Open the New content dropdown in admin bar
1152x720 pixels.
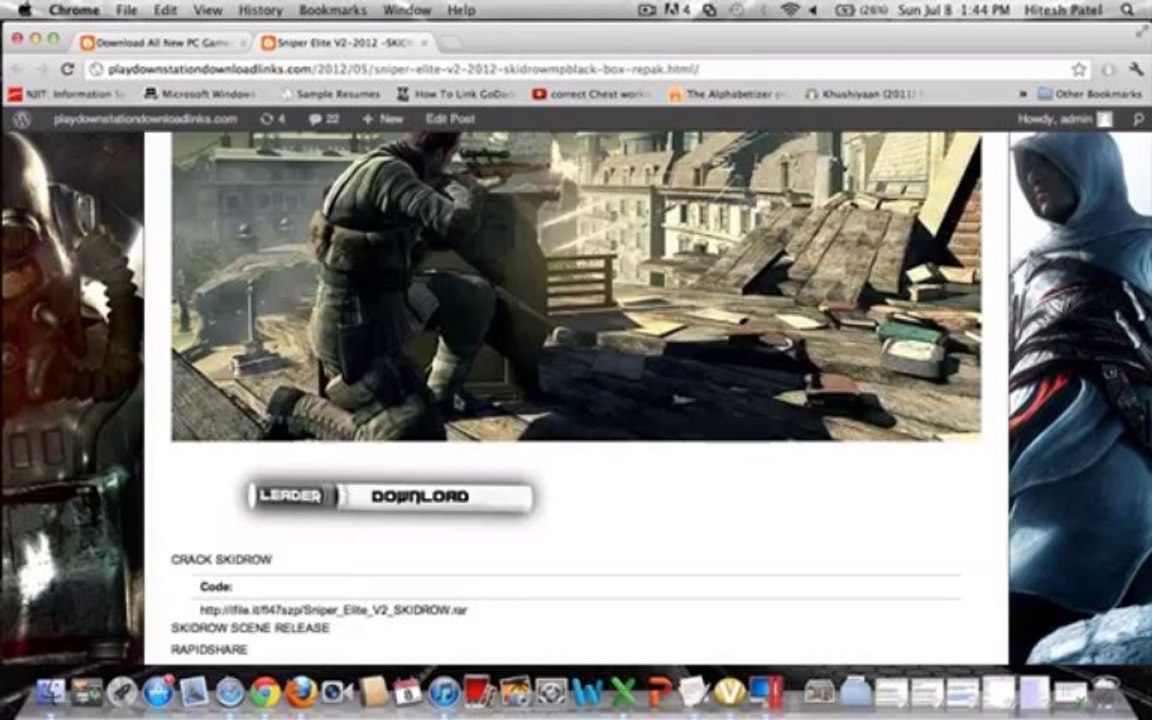(x=383, y=119)
